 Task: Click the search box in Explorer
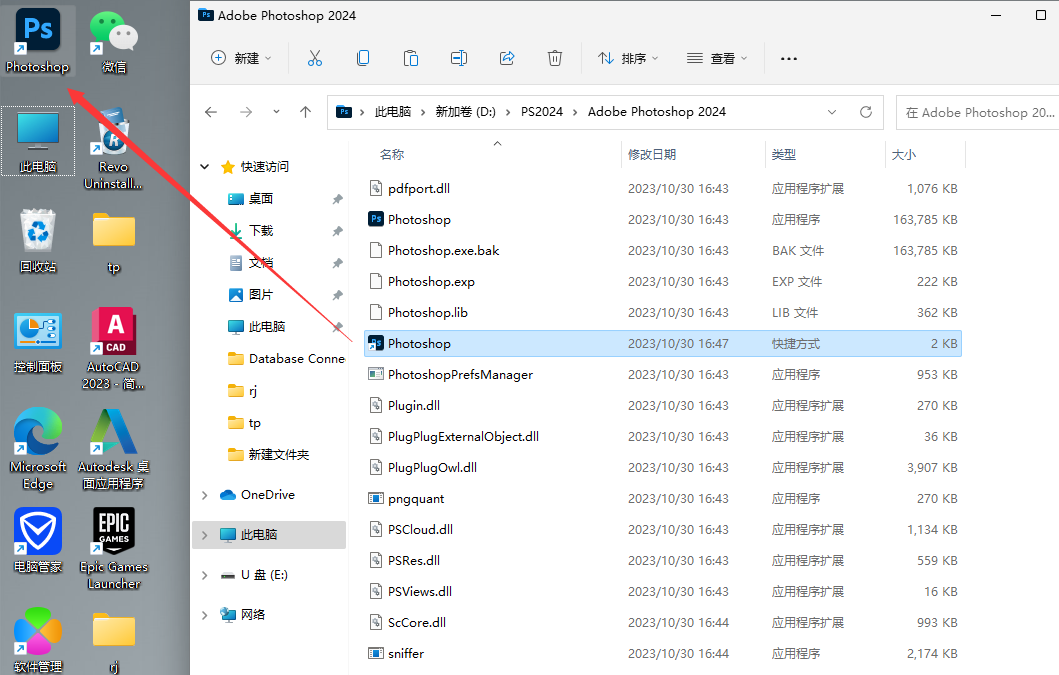tap(977, 112)
